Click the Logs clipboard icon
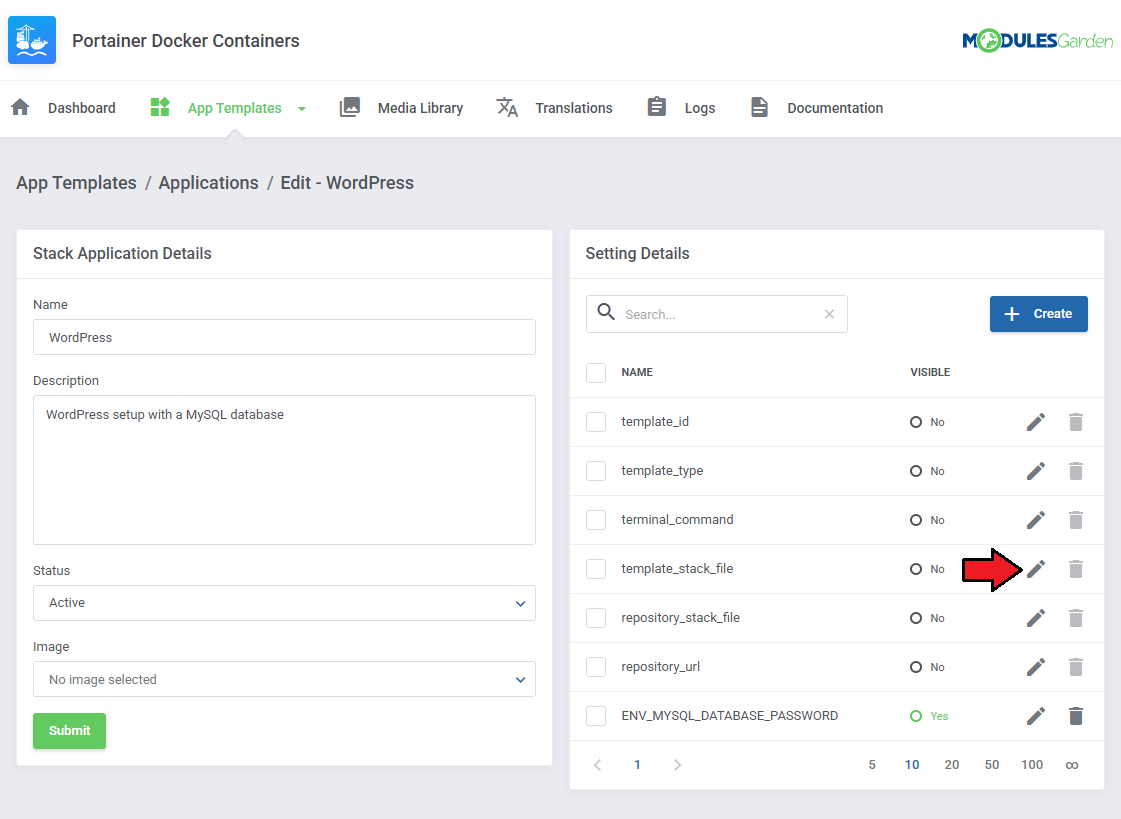 tap(657, 106)
